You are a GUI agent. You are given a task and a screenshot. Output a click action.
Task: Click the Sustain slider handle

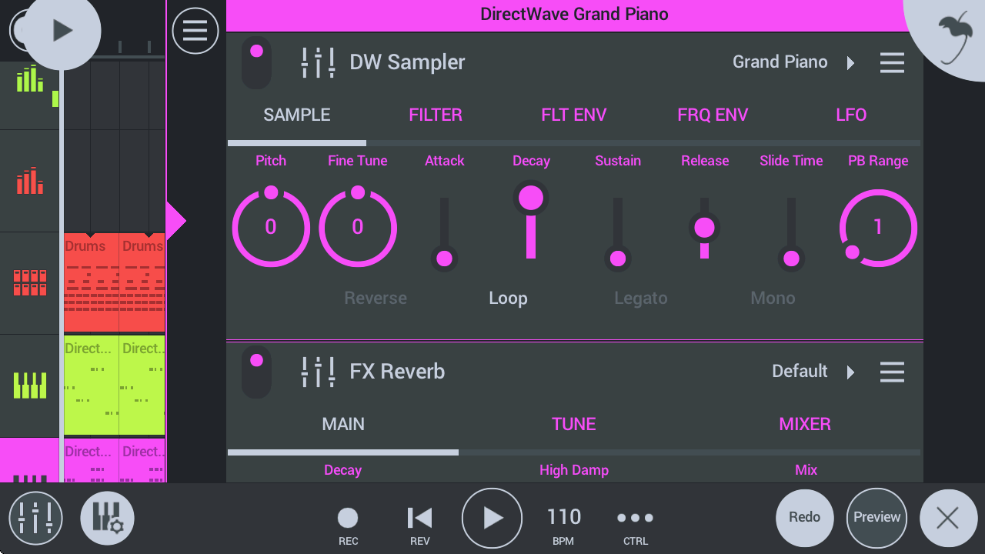(x=618, y=258)
